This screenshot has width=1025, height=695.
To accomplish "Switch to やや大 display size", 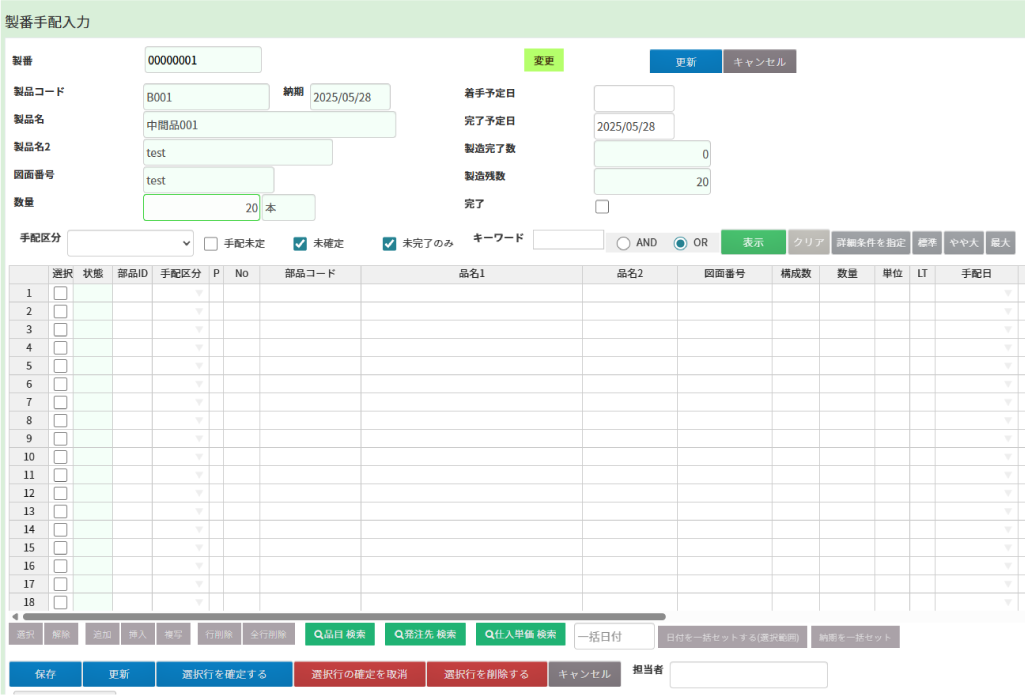I will (963, 242).
